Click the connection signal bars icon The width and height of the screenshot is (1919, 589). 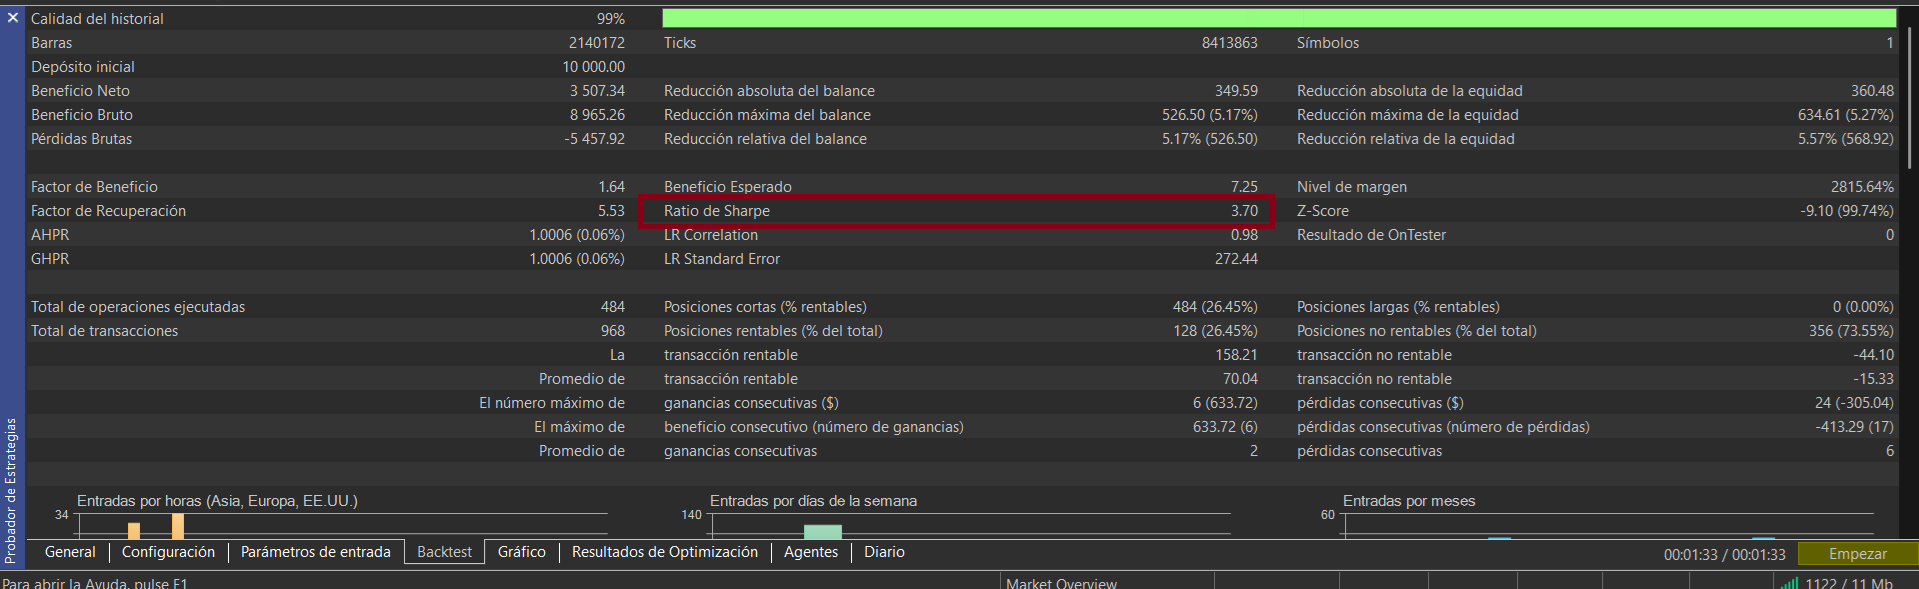[1790, 583]
